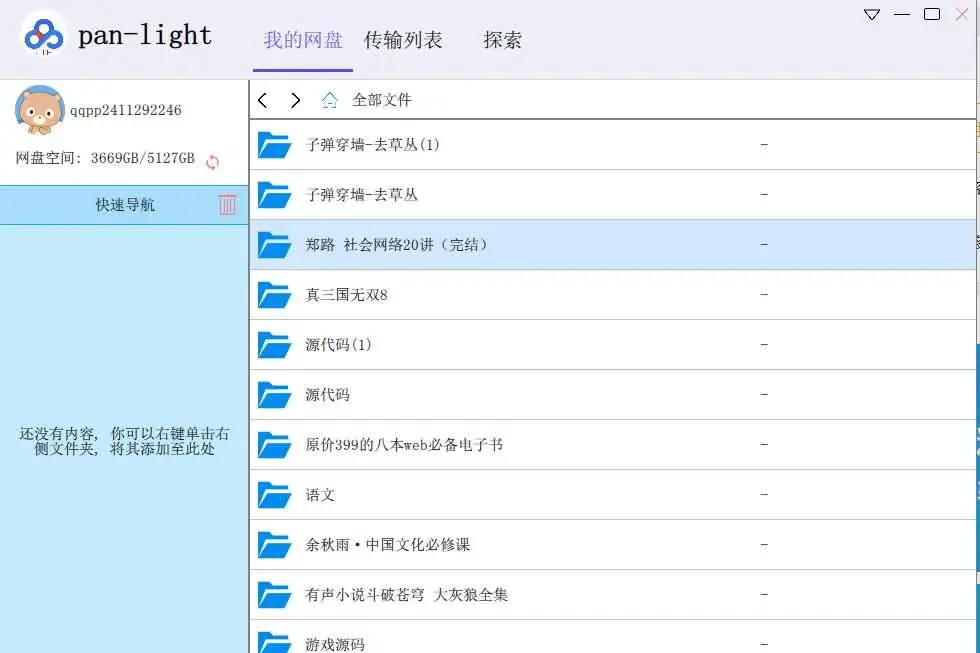Open the dropdown triangle menu in title bar
The width and height of the screenshot is (980, 653).
[872, 14]
